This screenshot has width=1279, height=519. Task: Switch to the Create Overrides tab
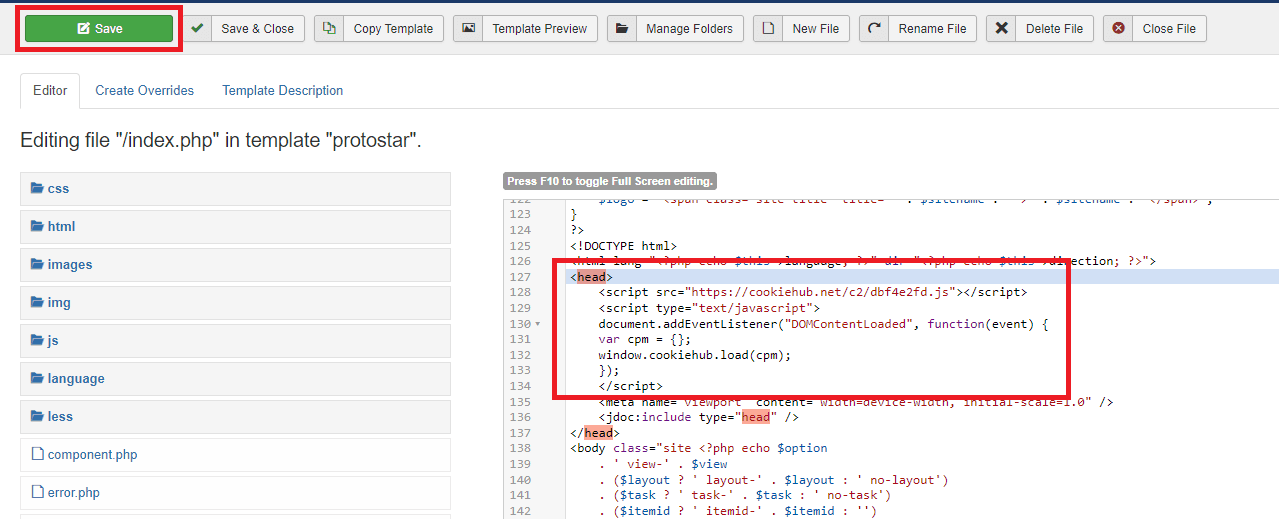tap(145, 90)
